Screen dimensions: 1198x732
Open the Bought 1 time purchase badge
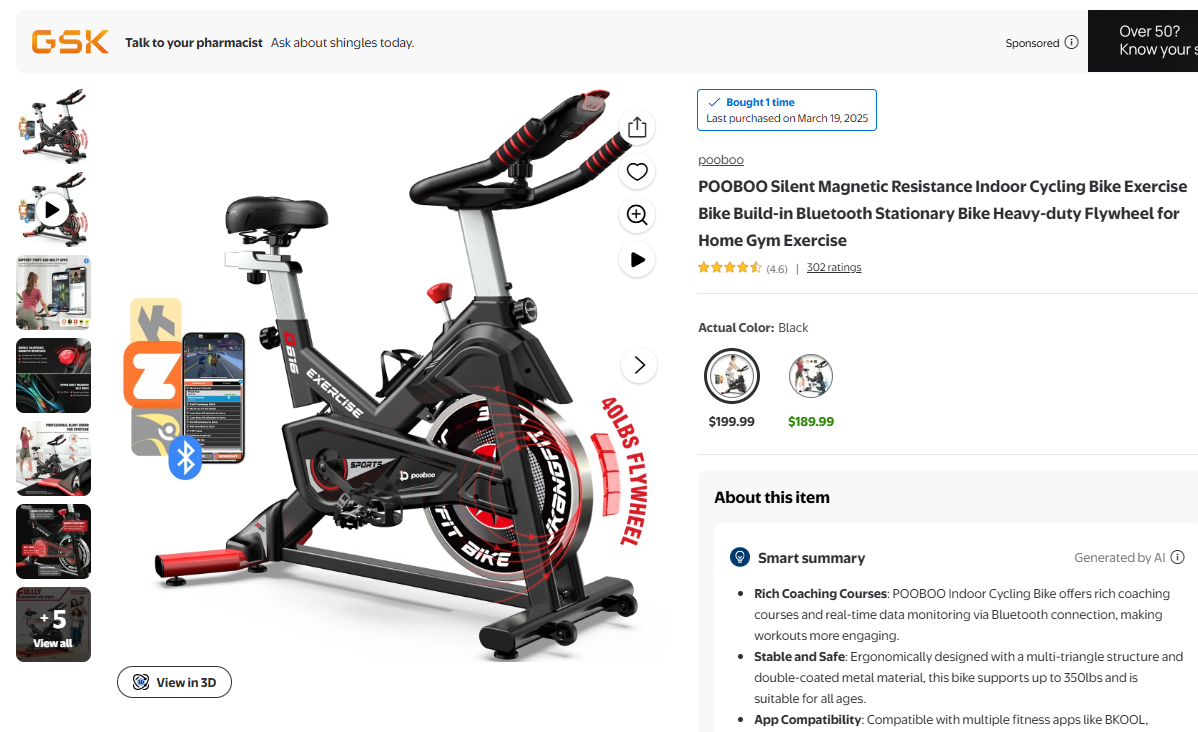pos(786,110)
